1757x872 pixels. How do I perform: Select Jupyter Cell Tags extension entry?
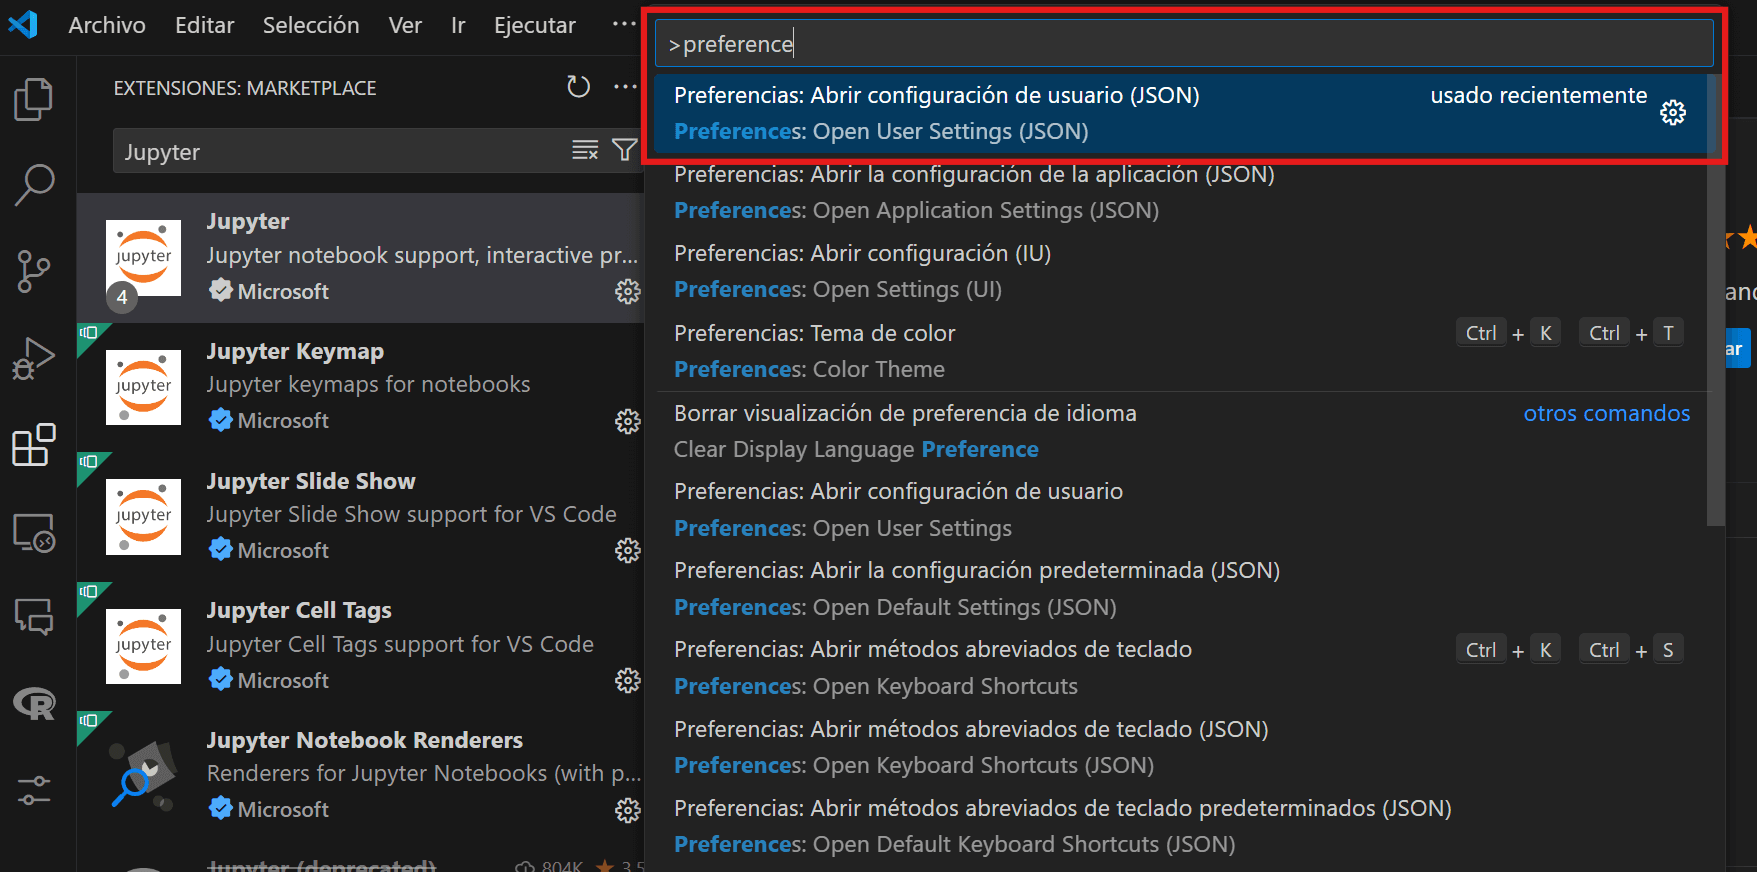point(361,646)
